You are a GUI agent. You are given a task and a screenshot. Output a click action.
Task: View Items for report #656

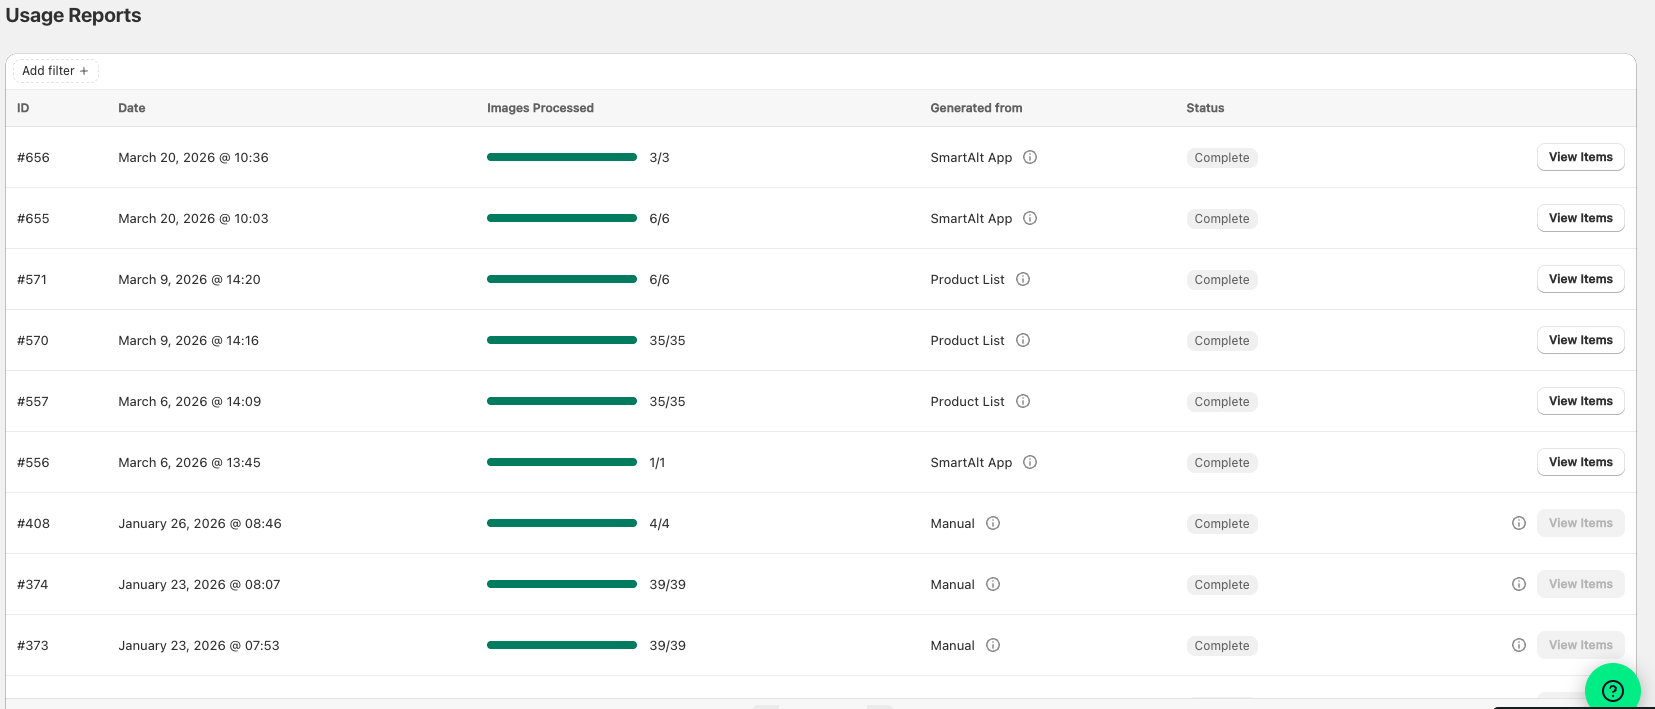click(x=1580, y=157)
